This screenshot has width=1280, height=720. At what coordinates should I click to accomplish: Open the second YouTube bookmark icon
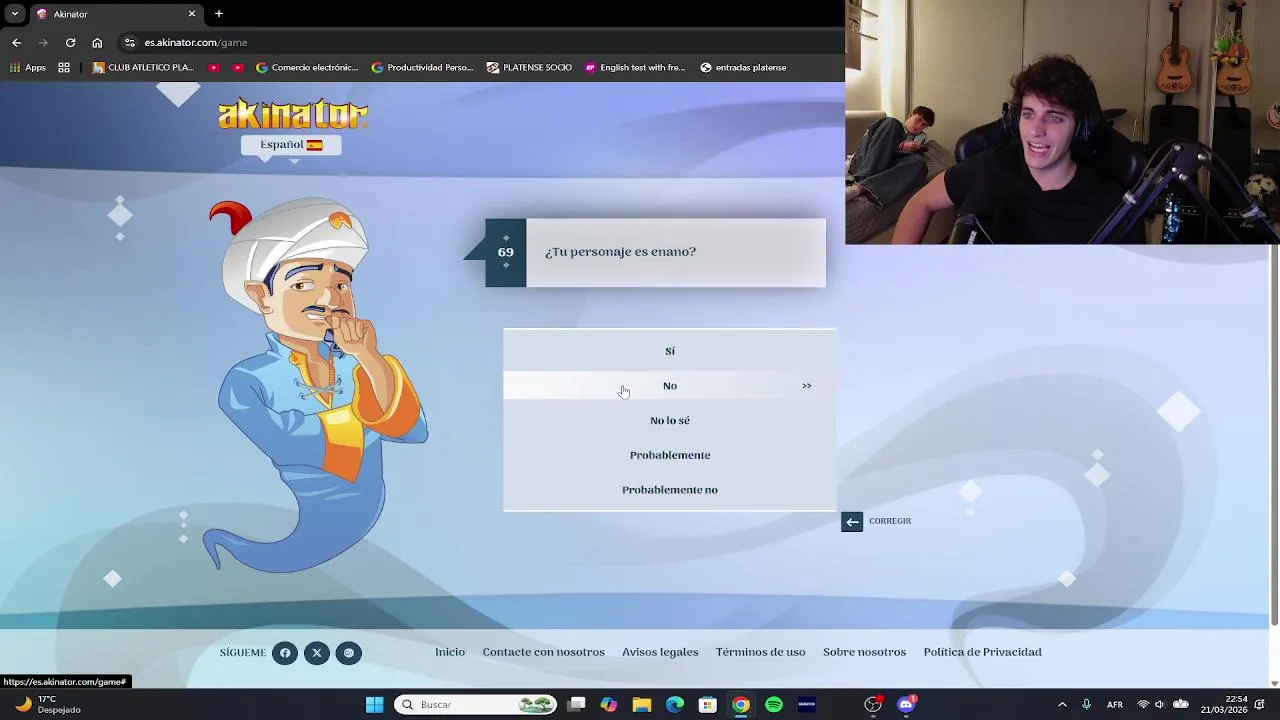click(x=237, y=68)
